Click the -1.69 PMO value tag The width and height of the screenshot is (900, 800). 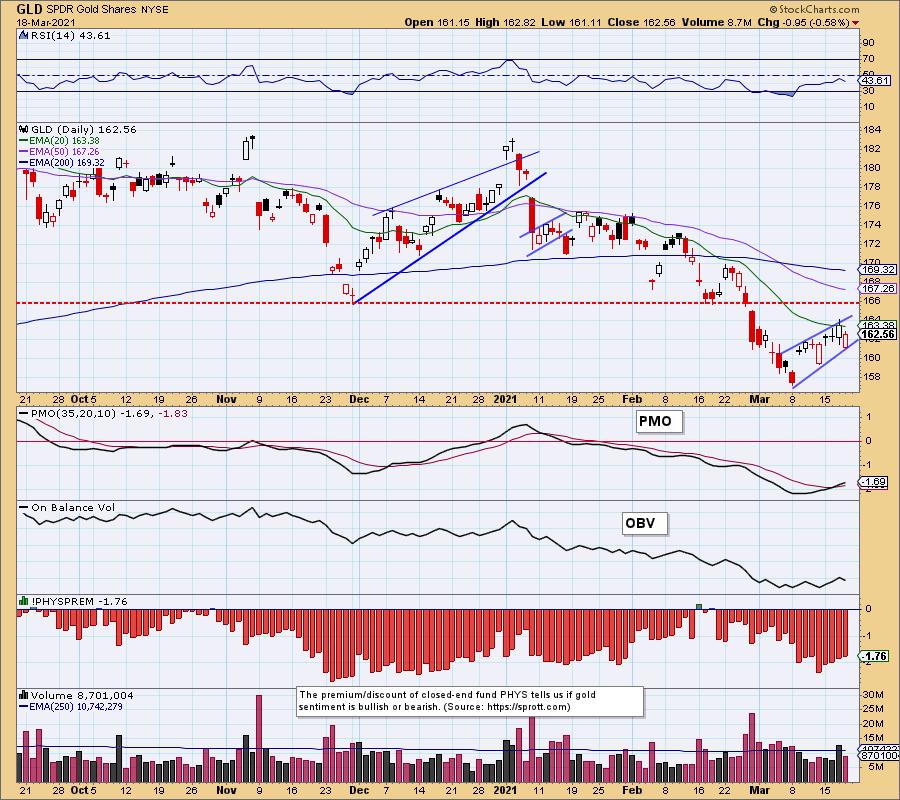(x=874, y=482)
